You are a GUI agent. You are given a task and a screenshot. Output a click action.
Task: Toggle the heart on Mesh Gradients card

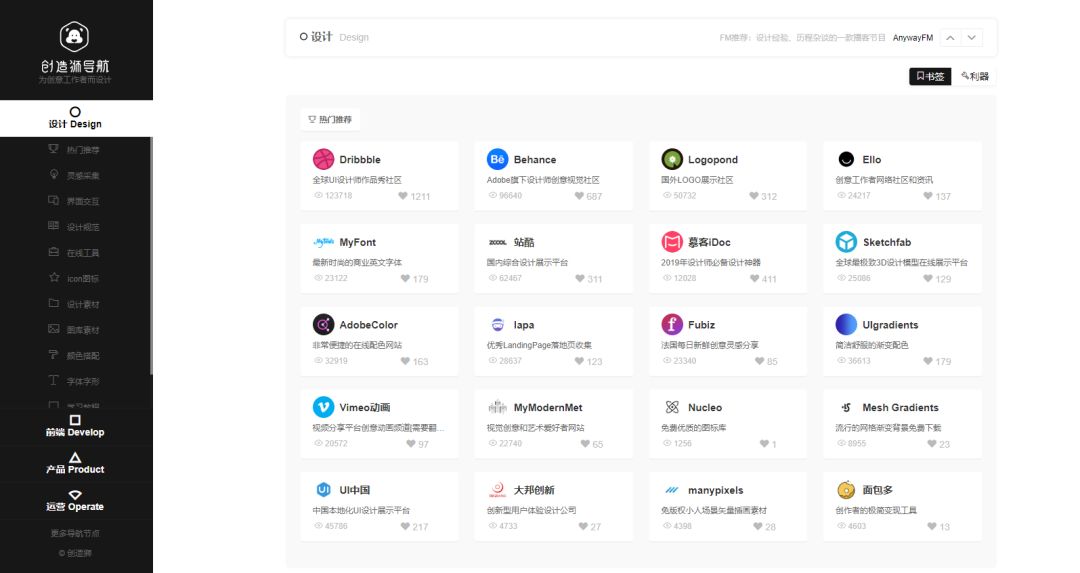coord(931,444)
